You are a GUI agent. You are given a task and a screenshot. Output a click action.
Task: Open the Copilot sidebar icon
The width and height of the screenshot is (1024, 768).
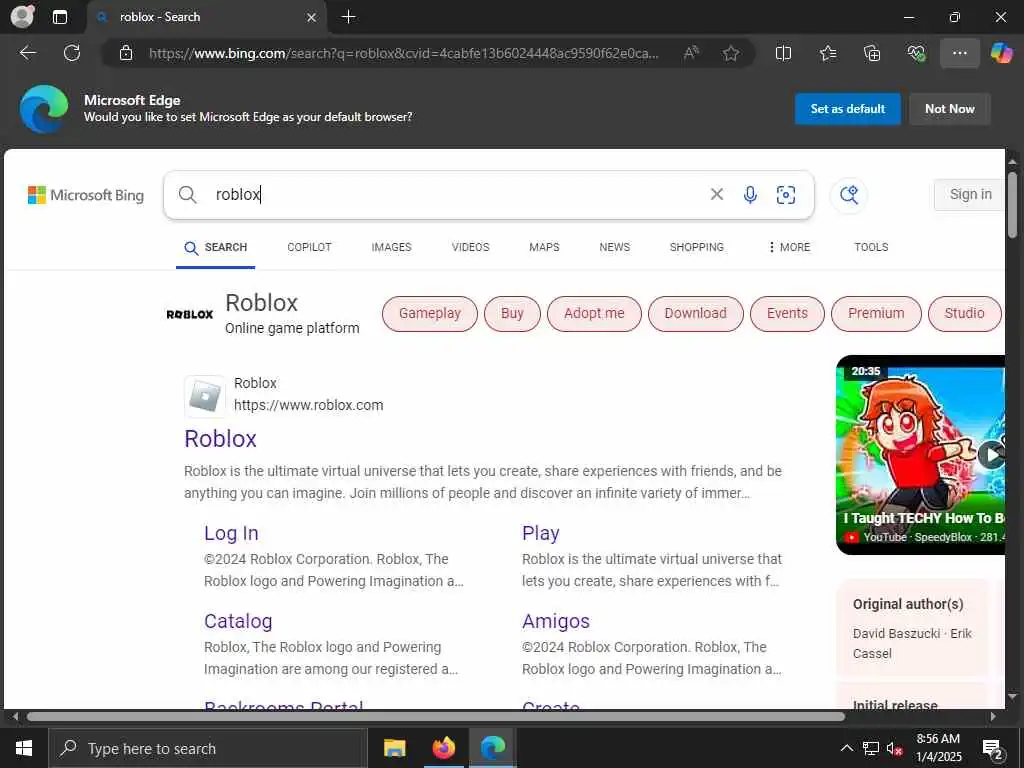point(1001,53)
